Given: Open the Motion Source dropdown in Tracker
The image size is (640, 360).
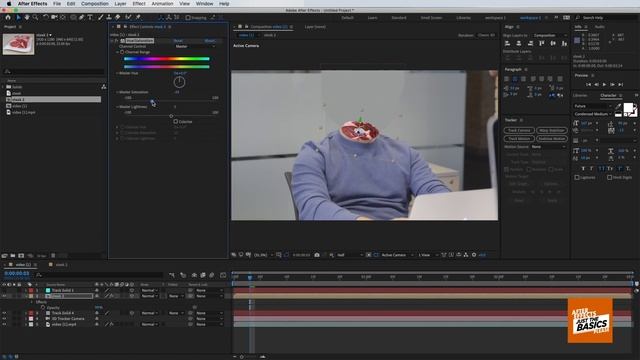Looking at the screenshot, I should (549, 147).
